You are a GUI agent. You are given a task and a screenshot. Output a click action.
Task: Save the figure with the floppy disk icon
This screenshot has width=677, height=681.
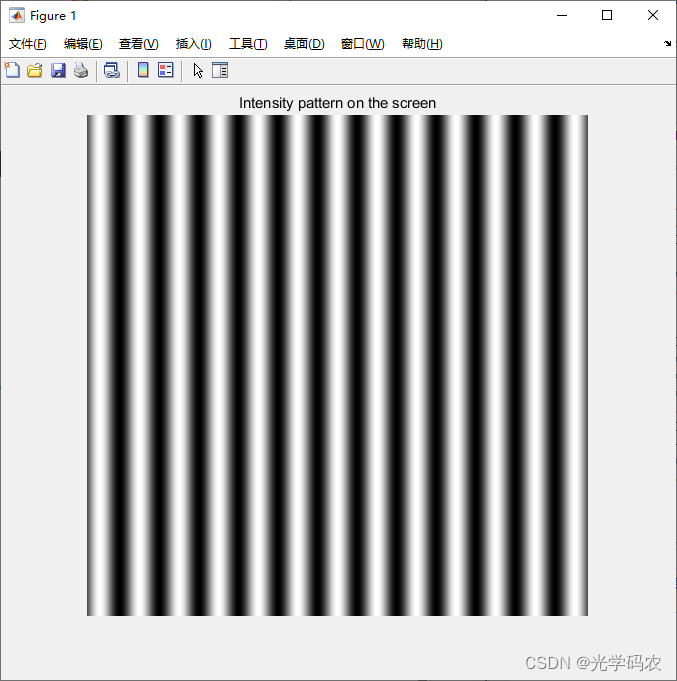(x=58, y=70)
